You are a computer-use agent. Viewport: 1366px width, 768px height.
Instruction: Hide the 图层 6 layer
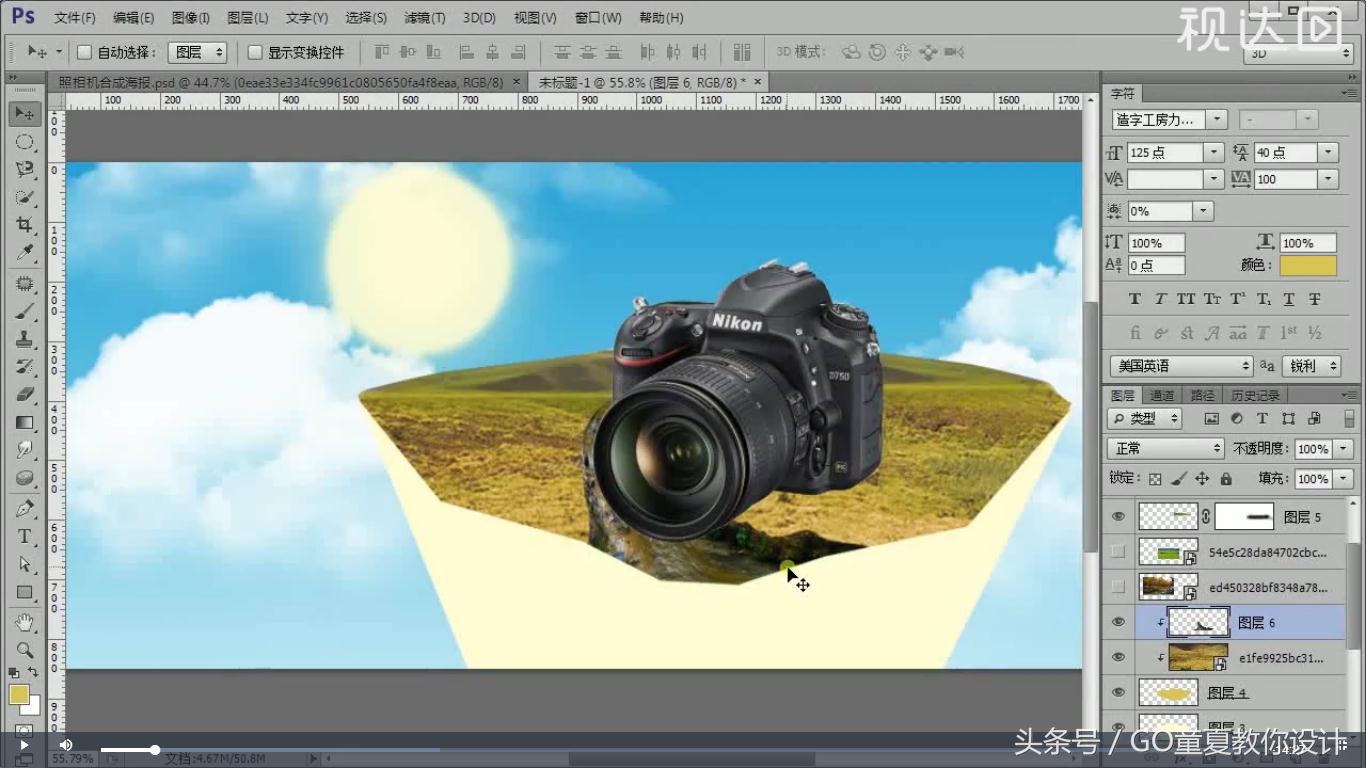coord(1117,621)
